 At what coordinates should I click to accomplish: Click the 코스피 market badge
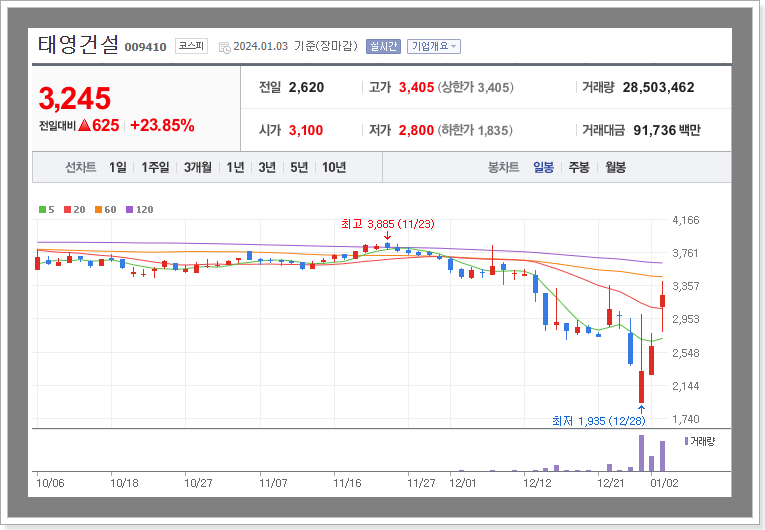191,46
